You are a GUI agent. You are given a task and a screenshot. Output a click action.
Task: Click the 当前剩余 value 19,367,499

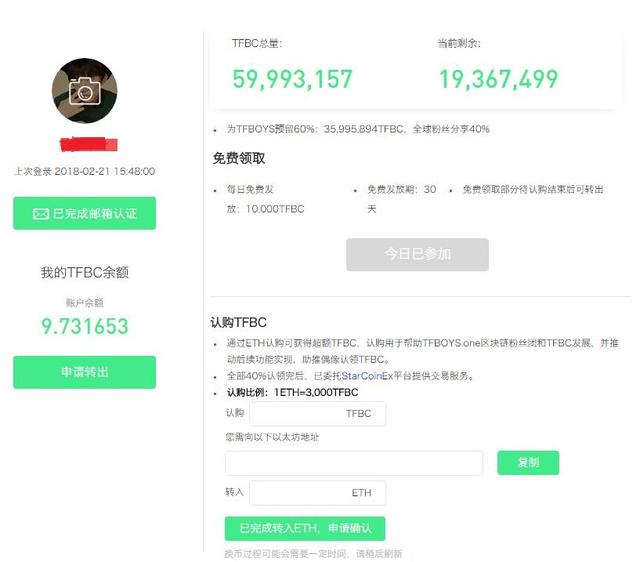[498, 79]
